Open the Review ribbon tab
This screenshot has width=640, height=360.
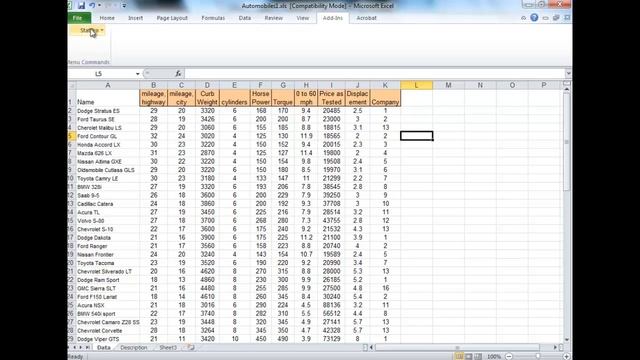273,18
